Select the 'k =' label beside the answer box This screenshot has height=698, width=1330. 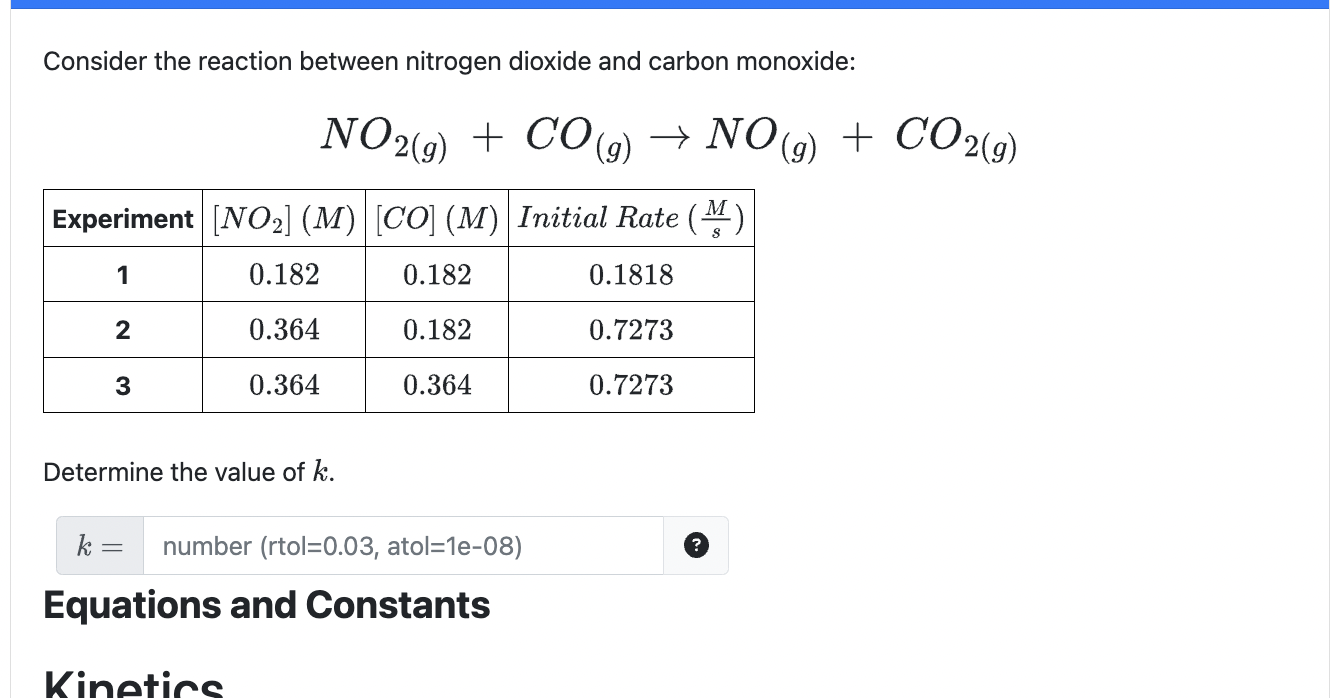(98, 545)
